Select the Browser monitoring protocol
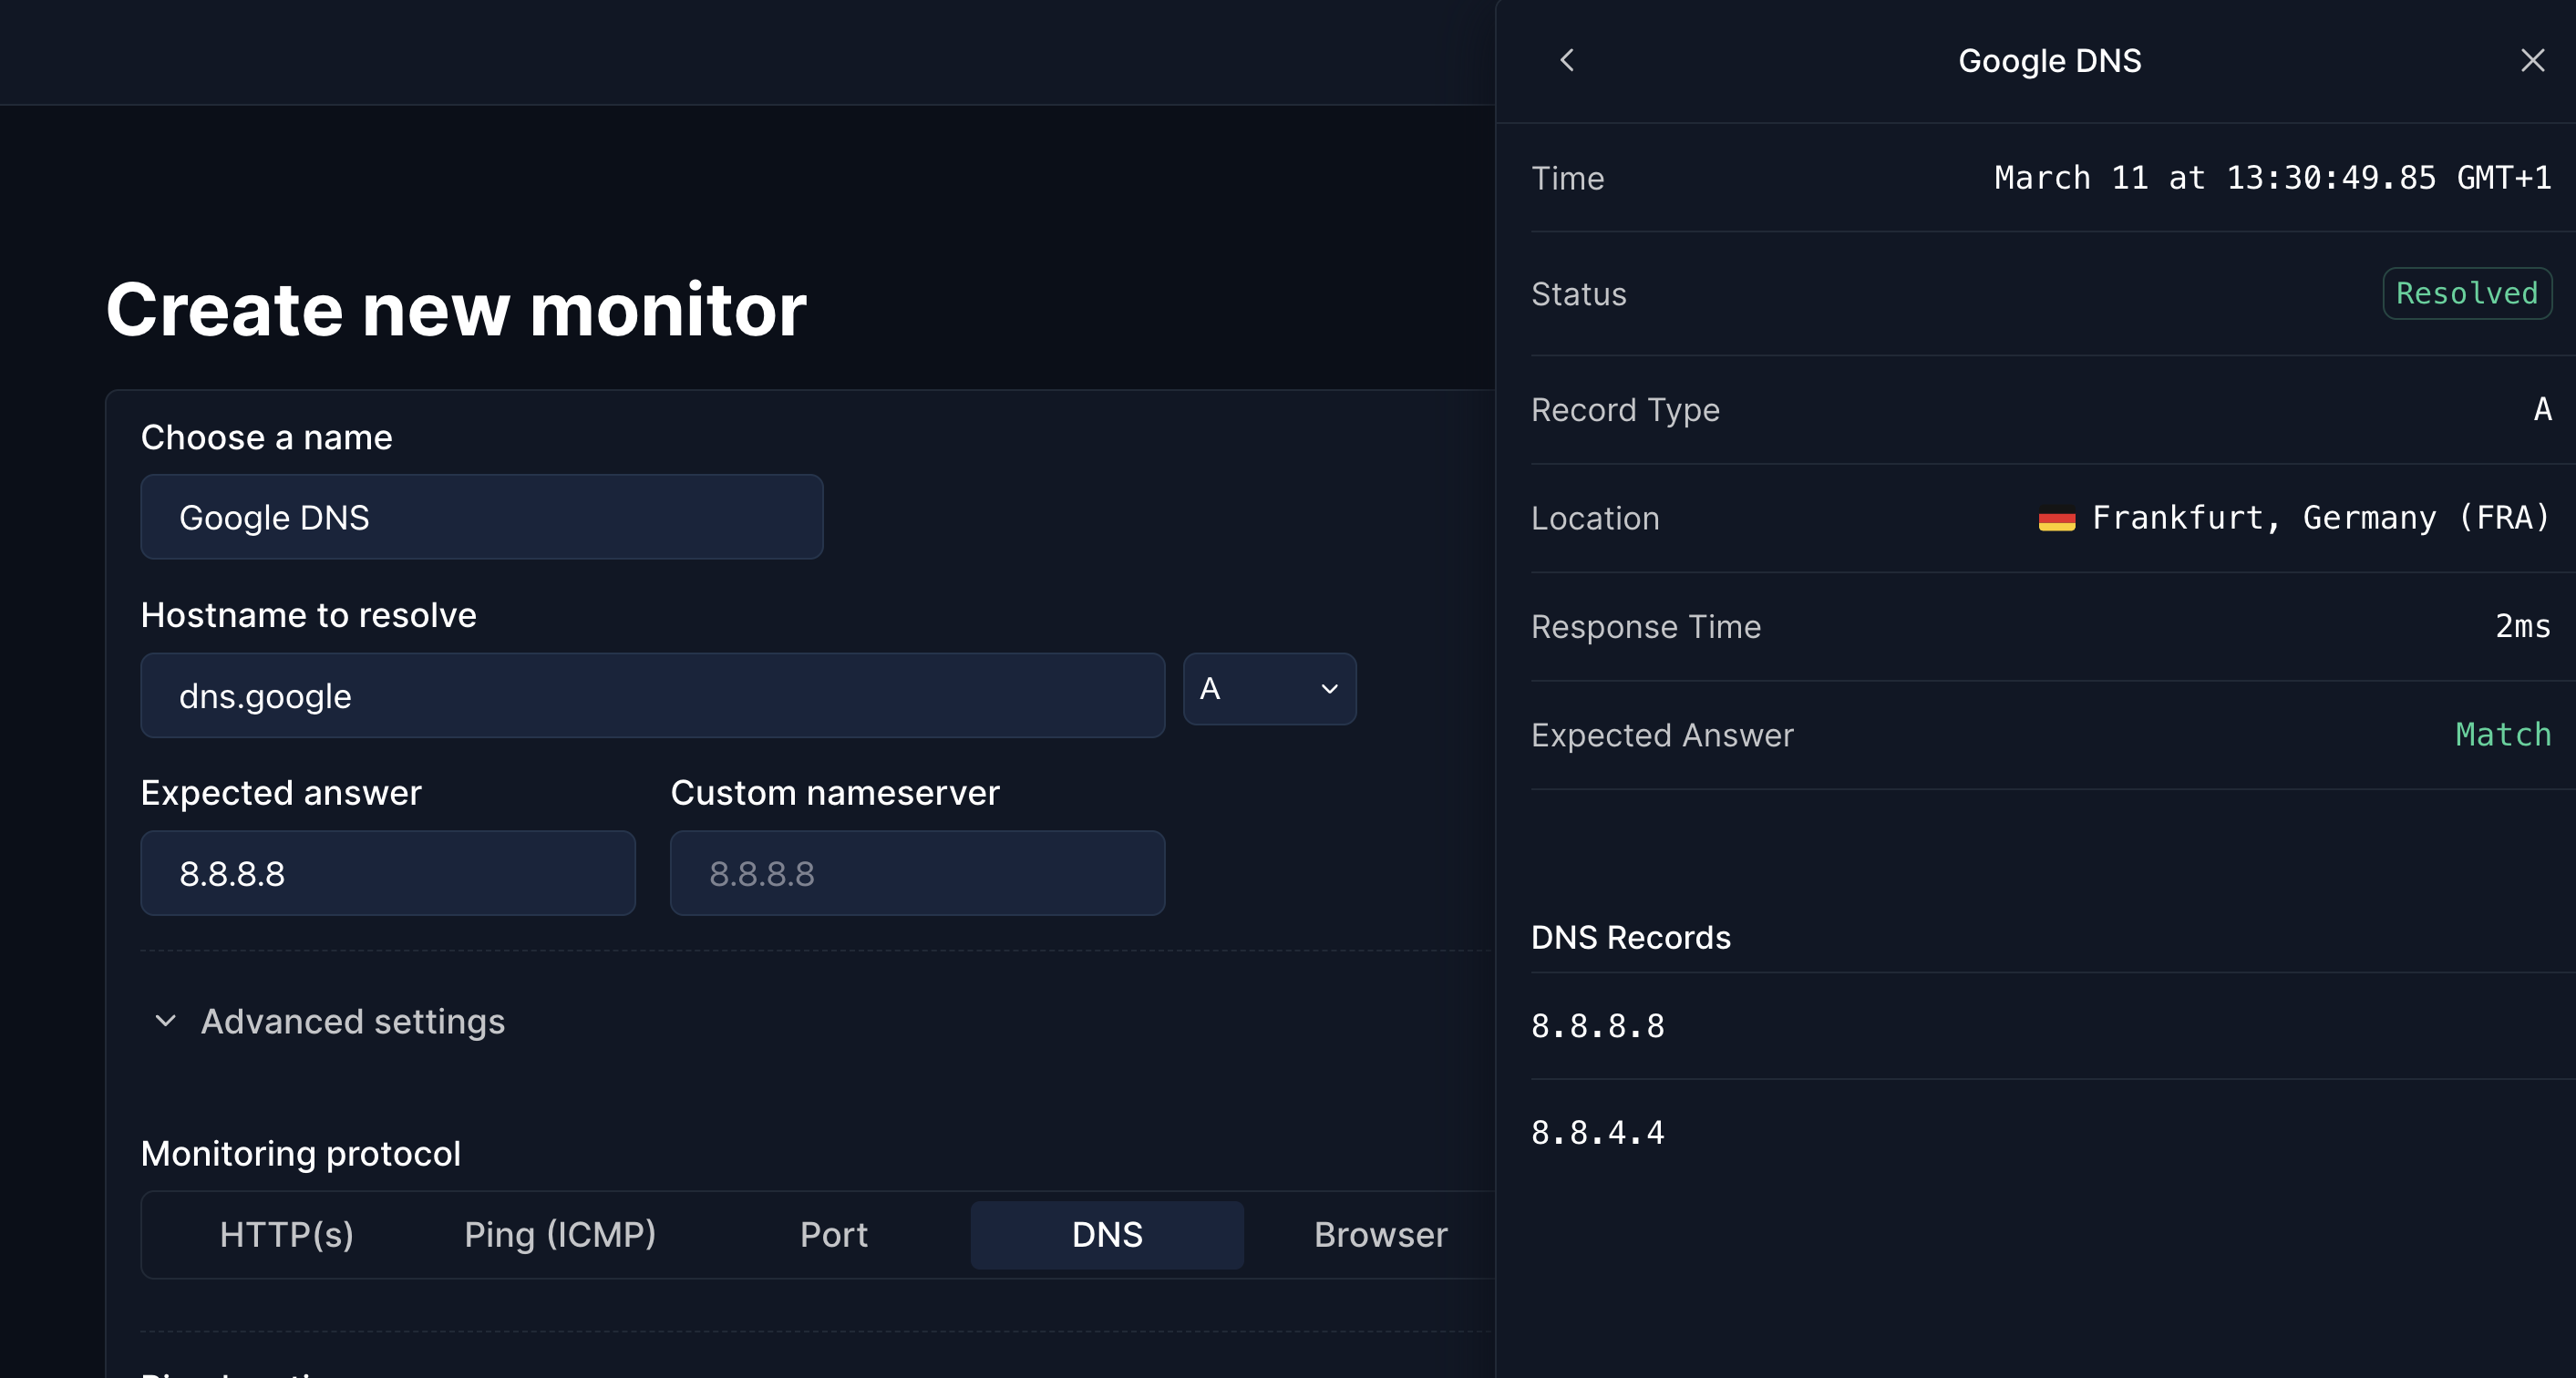The height and width of the screenshot is (1378, 2576). (x=1380, y=1235)
